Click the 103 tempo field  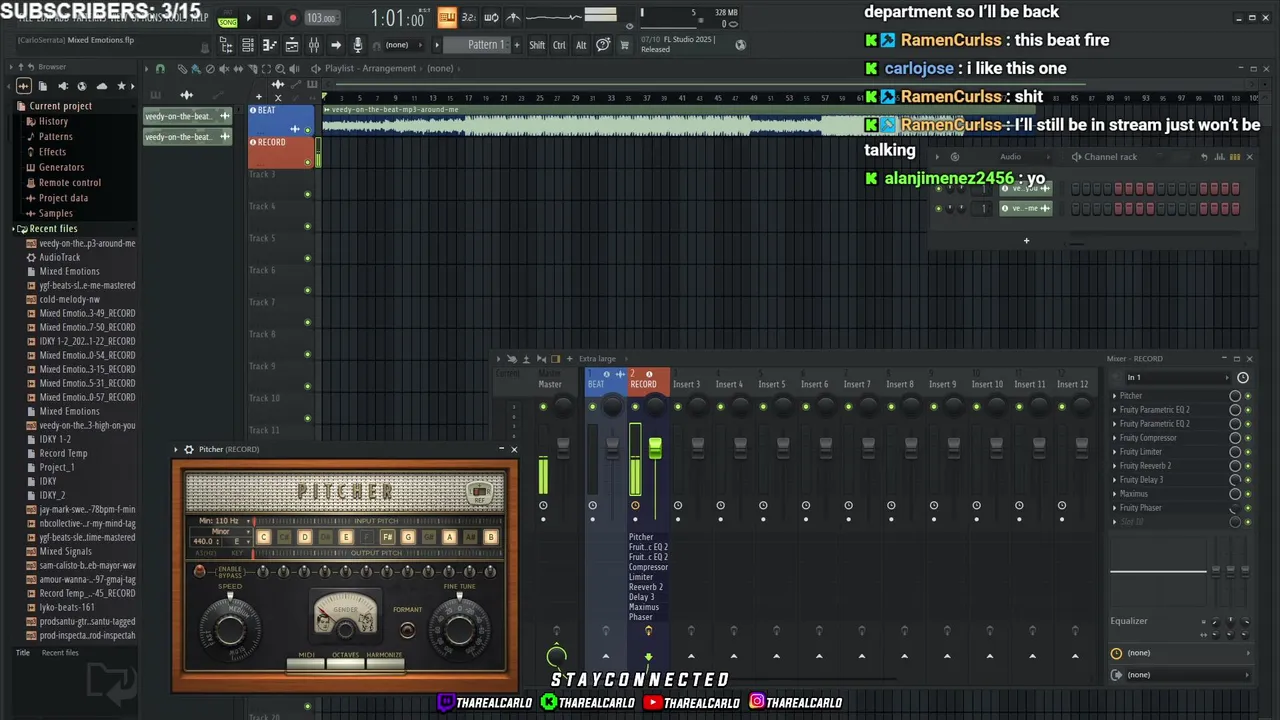point(321,18)
